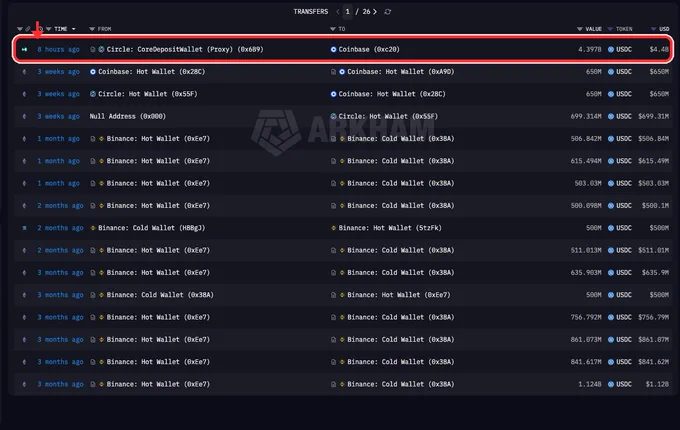Open Binance: Hot Wallet (0xEe7) recipient
The height and width of the screenshot is (430, 680).
click(x=399, y=295)
